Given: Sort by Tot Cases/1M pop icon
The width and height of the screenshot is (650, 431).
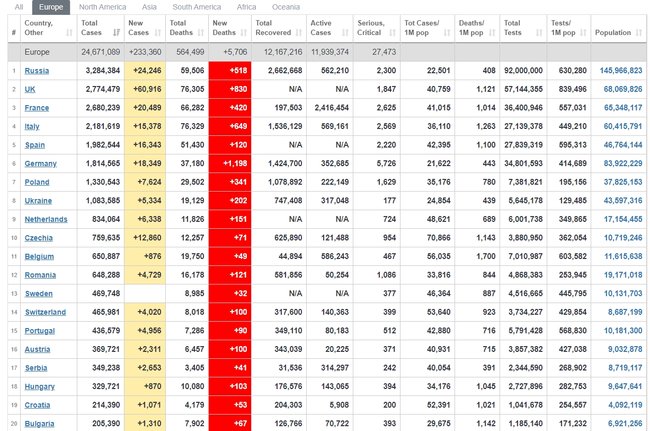Looking at the screenshot, I should point(447,32).
